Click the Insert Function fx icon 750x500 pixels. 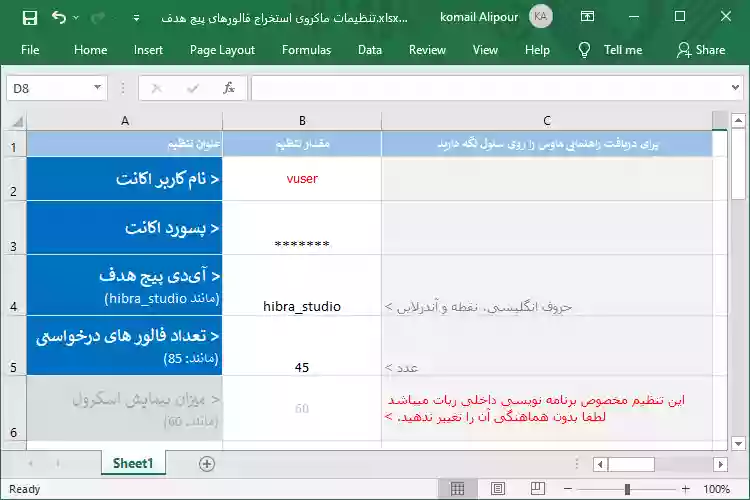[x=229, y=88]
